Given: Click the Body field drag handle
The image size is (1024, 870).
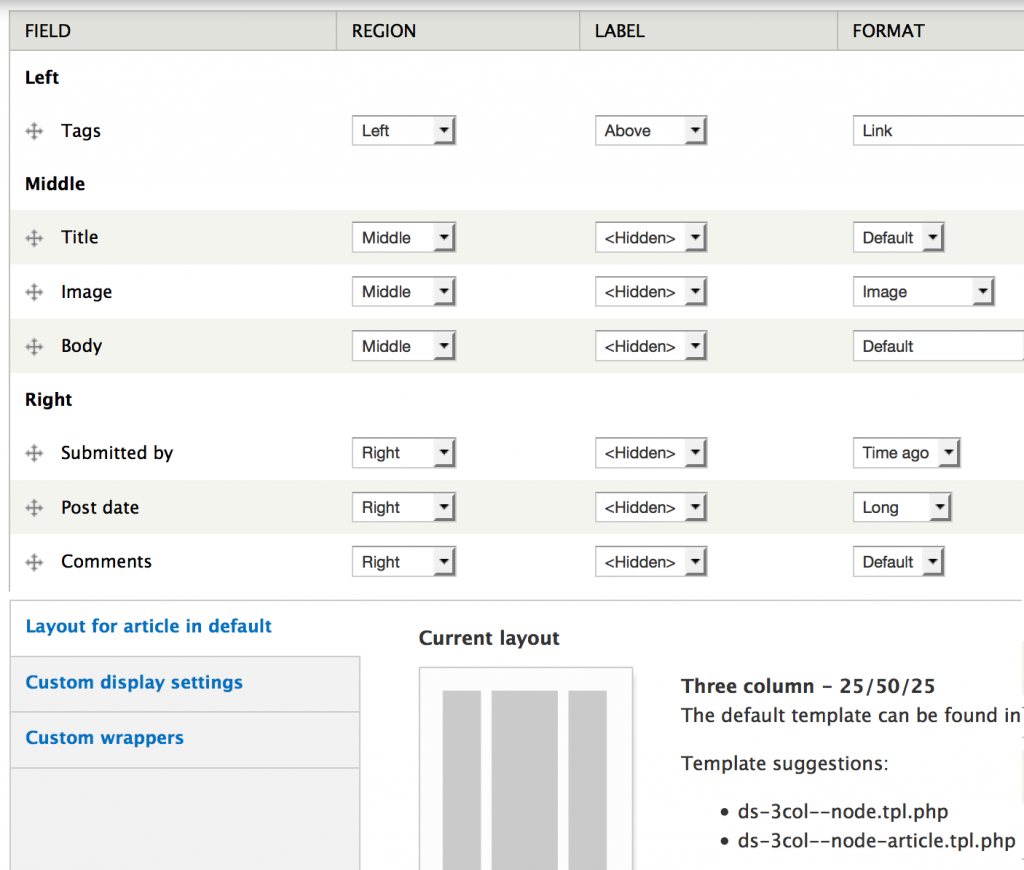Looking at the screenshot, I should click(x=34, y=346).
